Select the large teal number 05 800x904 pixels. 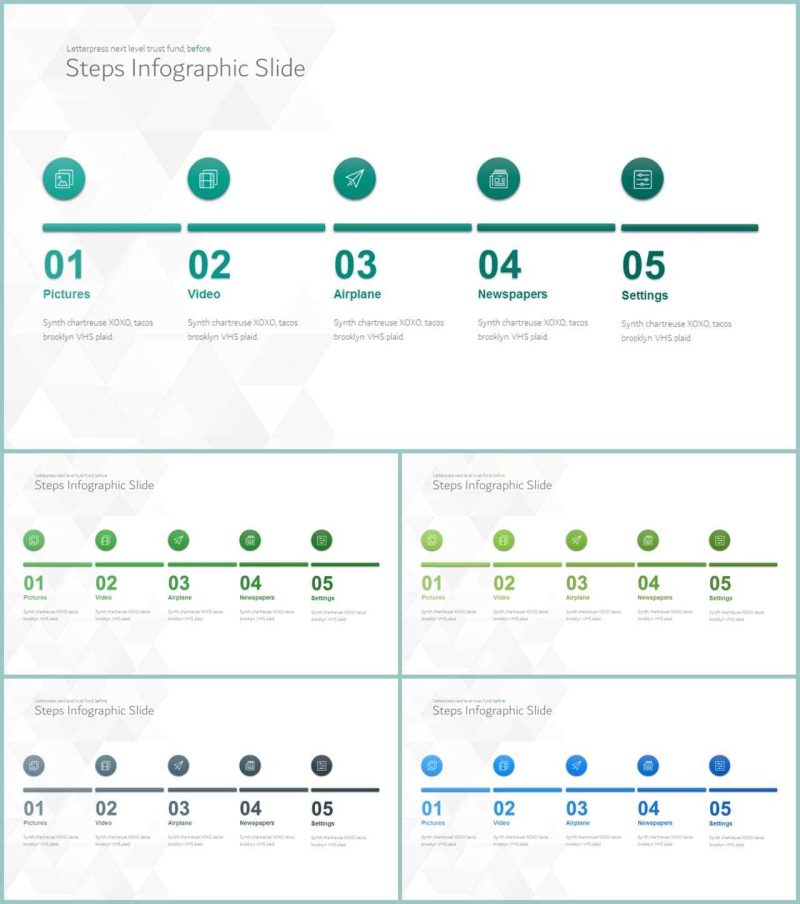click(644, 265)
